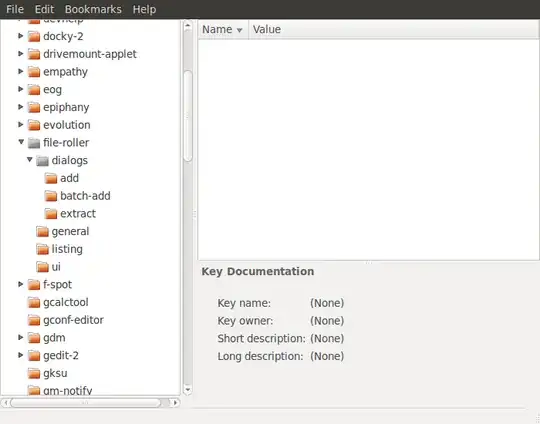The image size is (540, 424).
Task: Select the gconf-editor entry
Action: [73, 320]
